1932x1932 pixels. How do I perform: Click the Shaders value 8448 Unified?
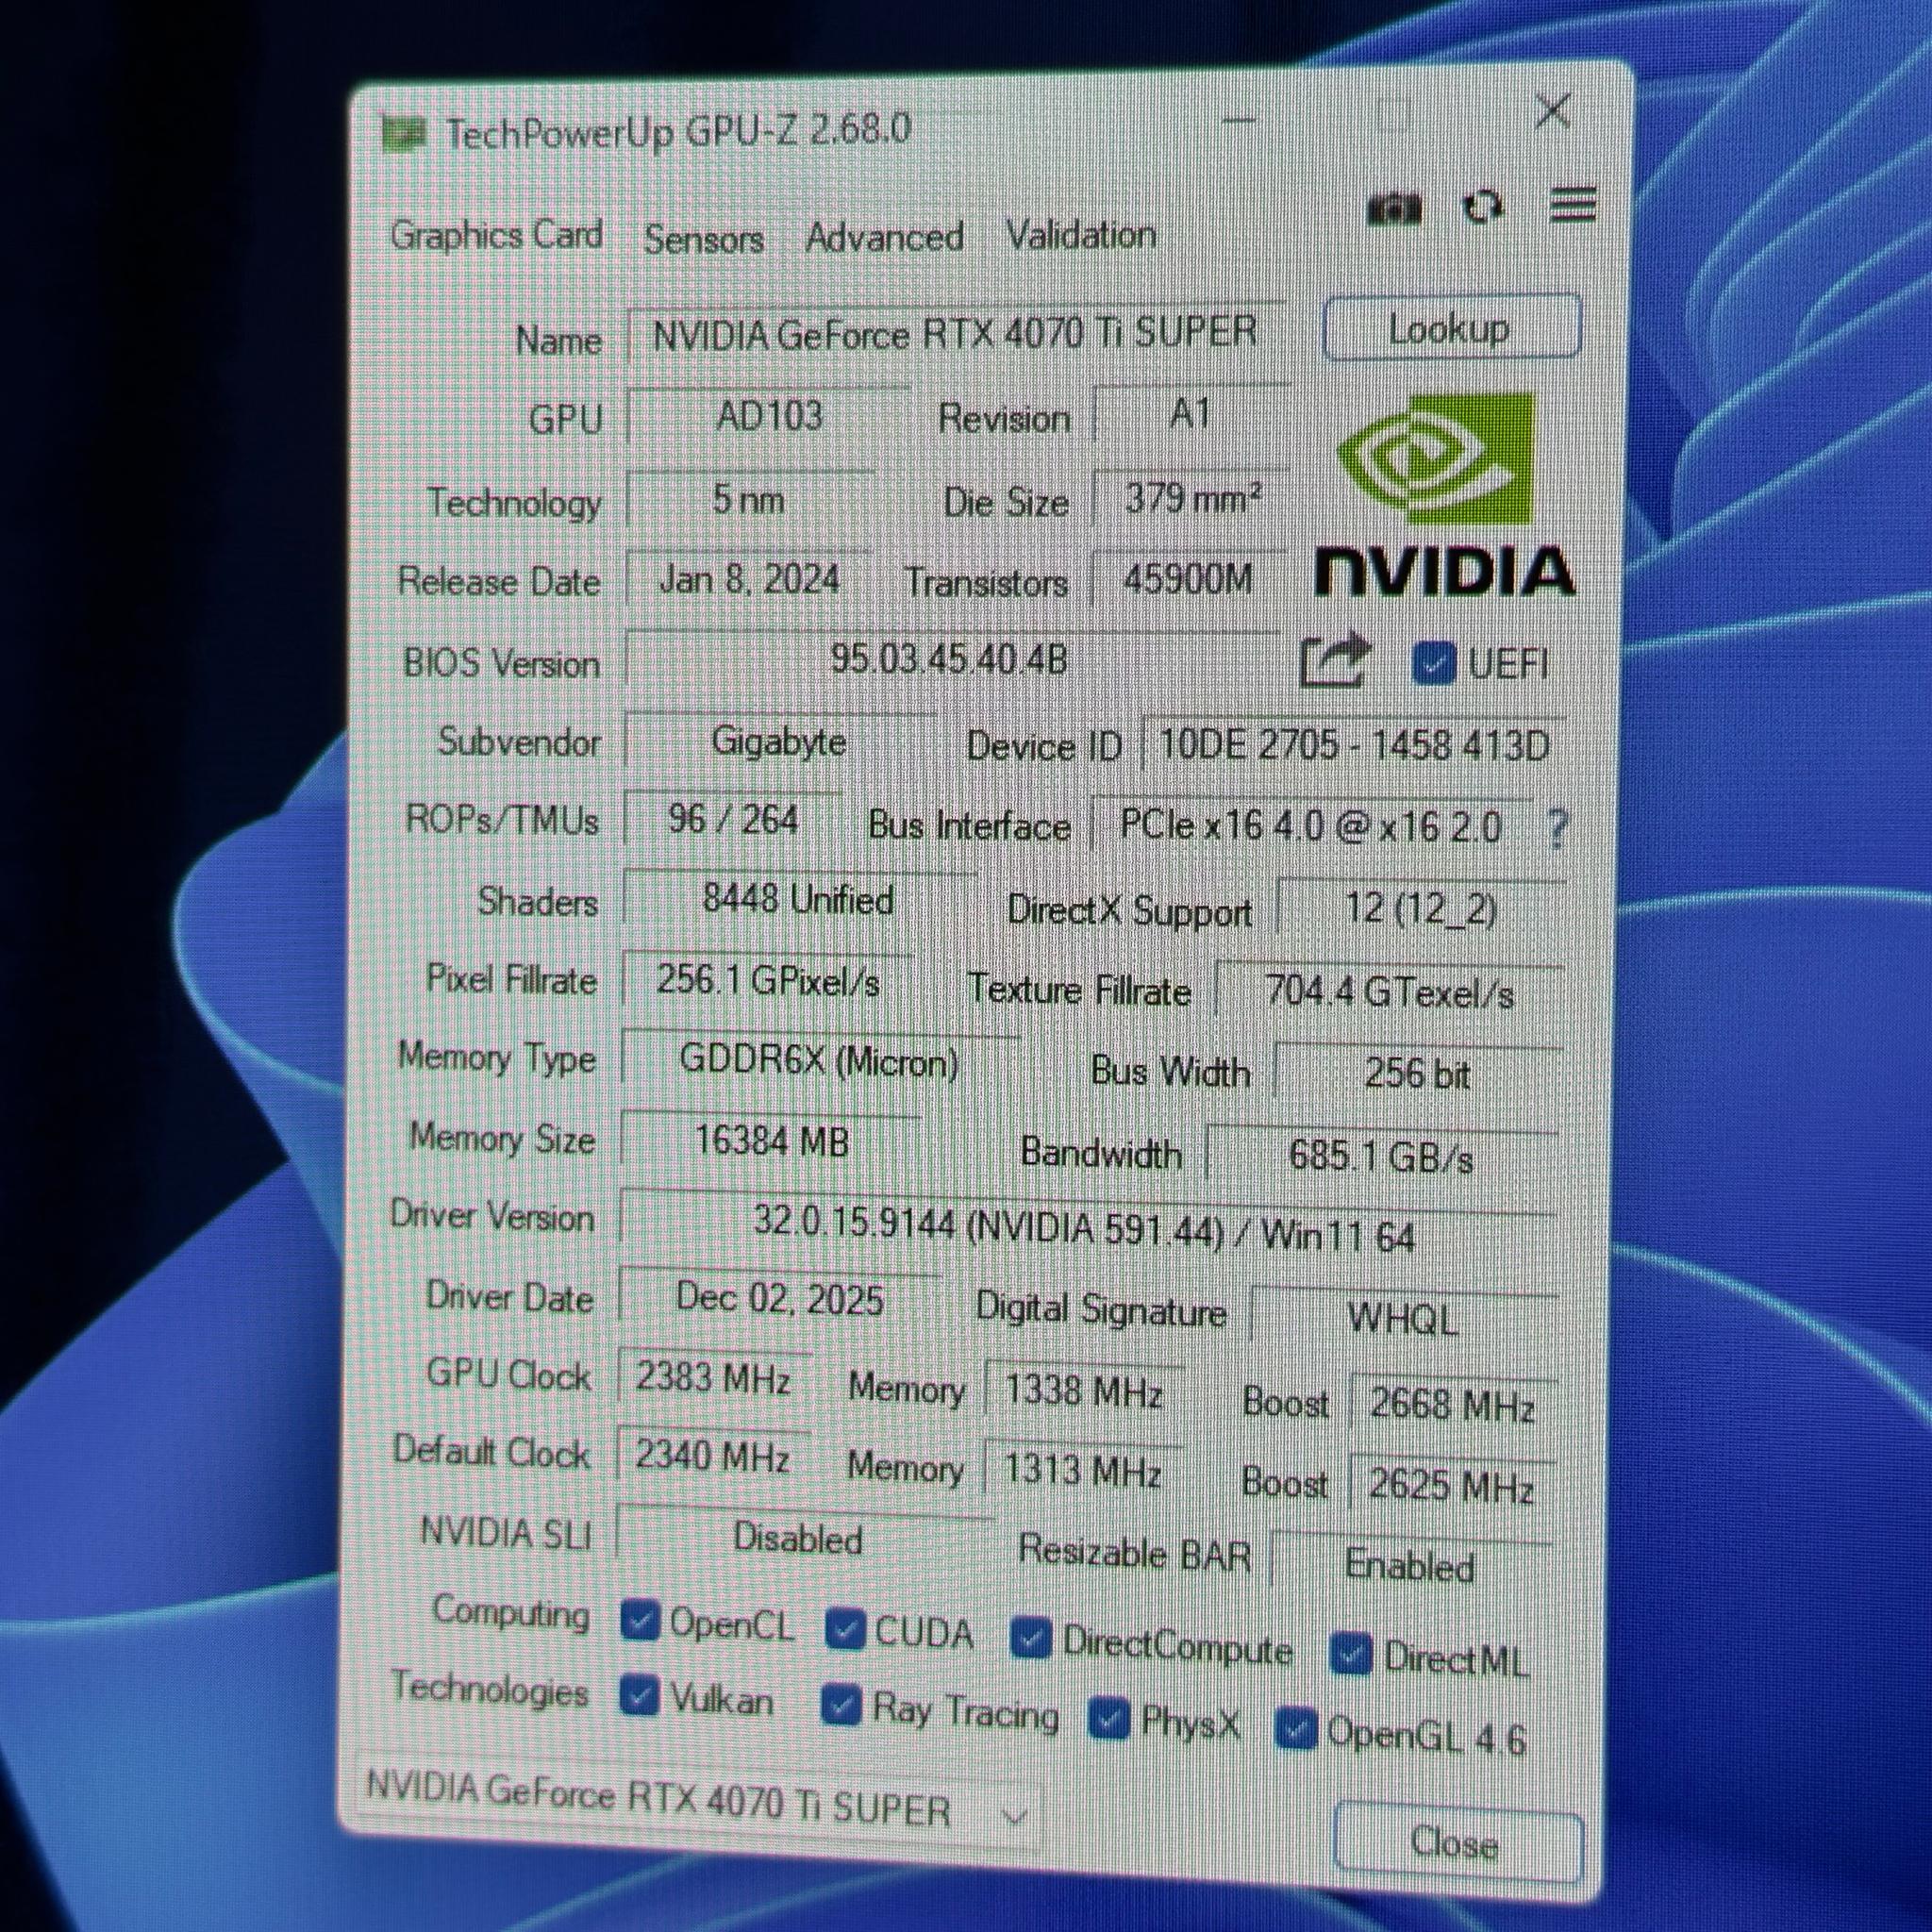pos(798,900)
